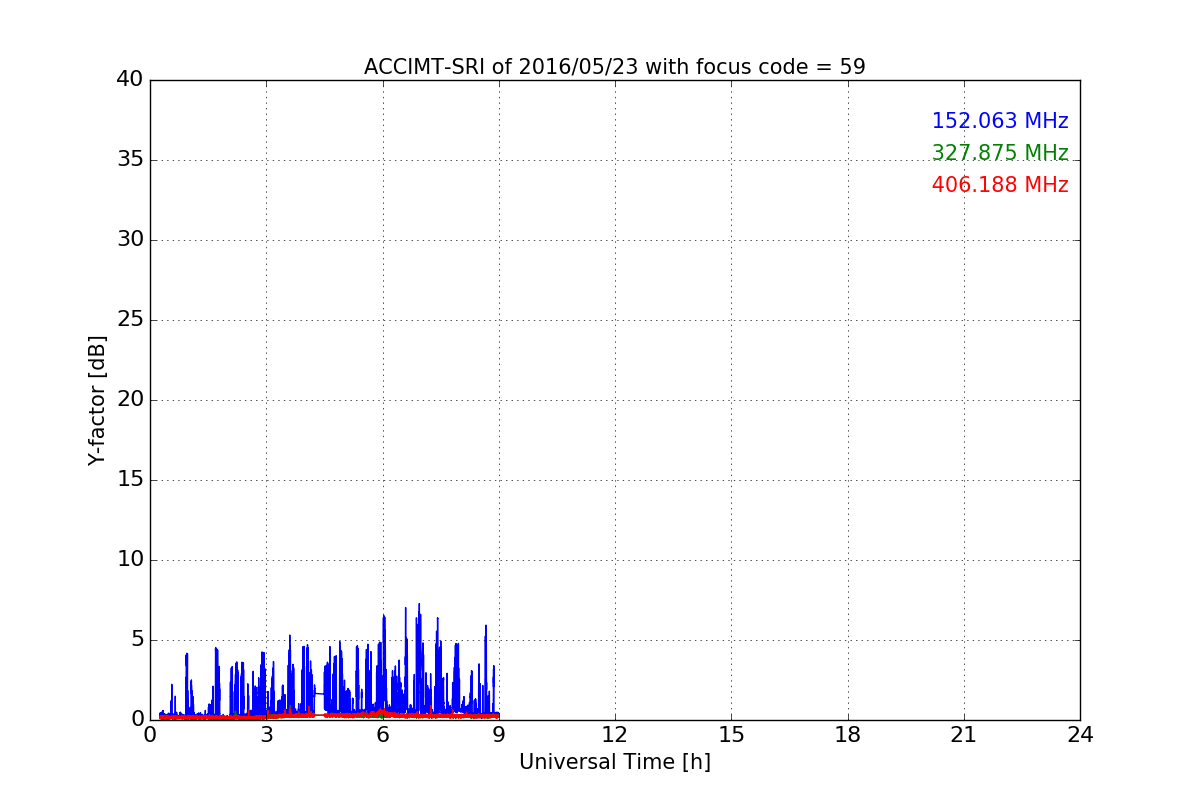Click the Y-factor [dB] axis label
Image resolution: width=1200 pixels, height=800 pixels.
click(97, 400)
